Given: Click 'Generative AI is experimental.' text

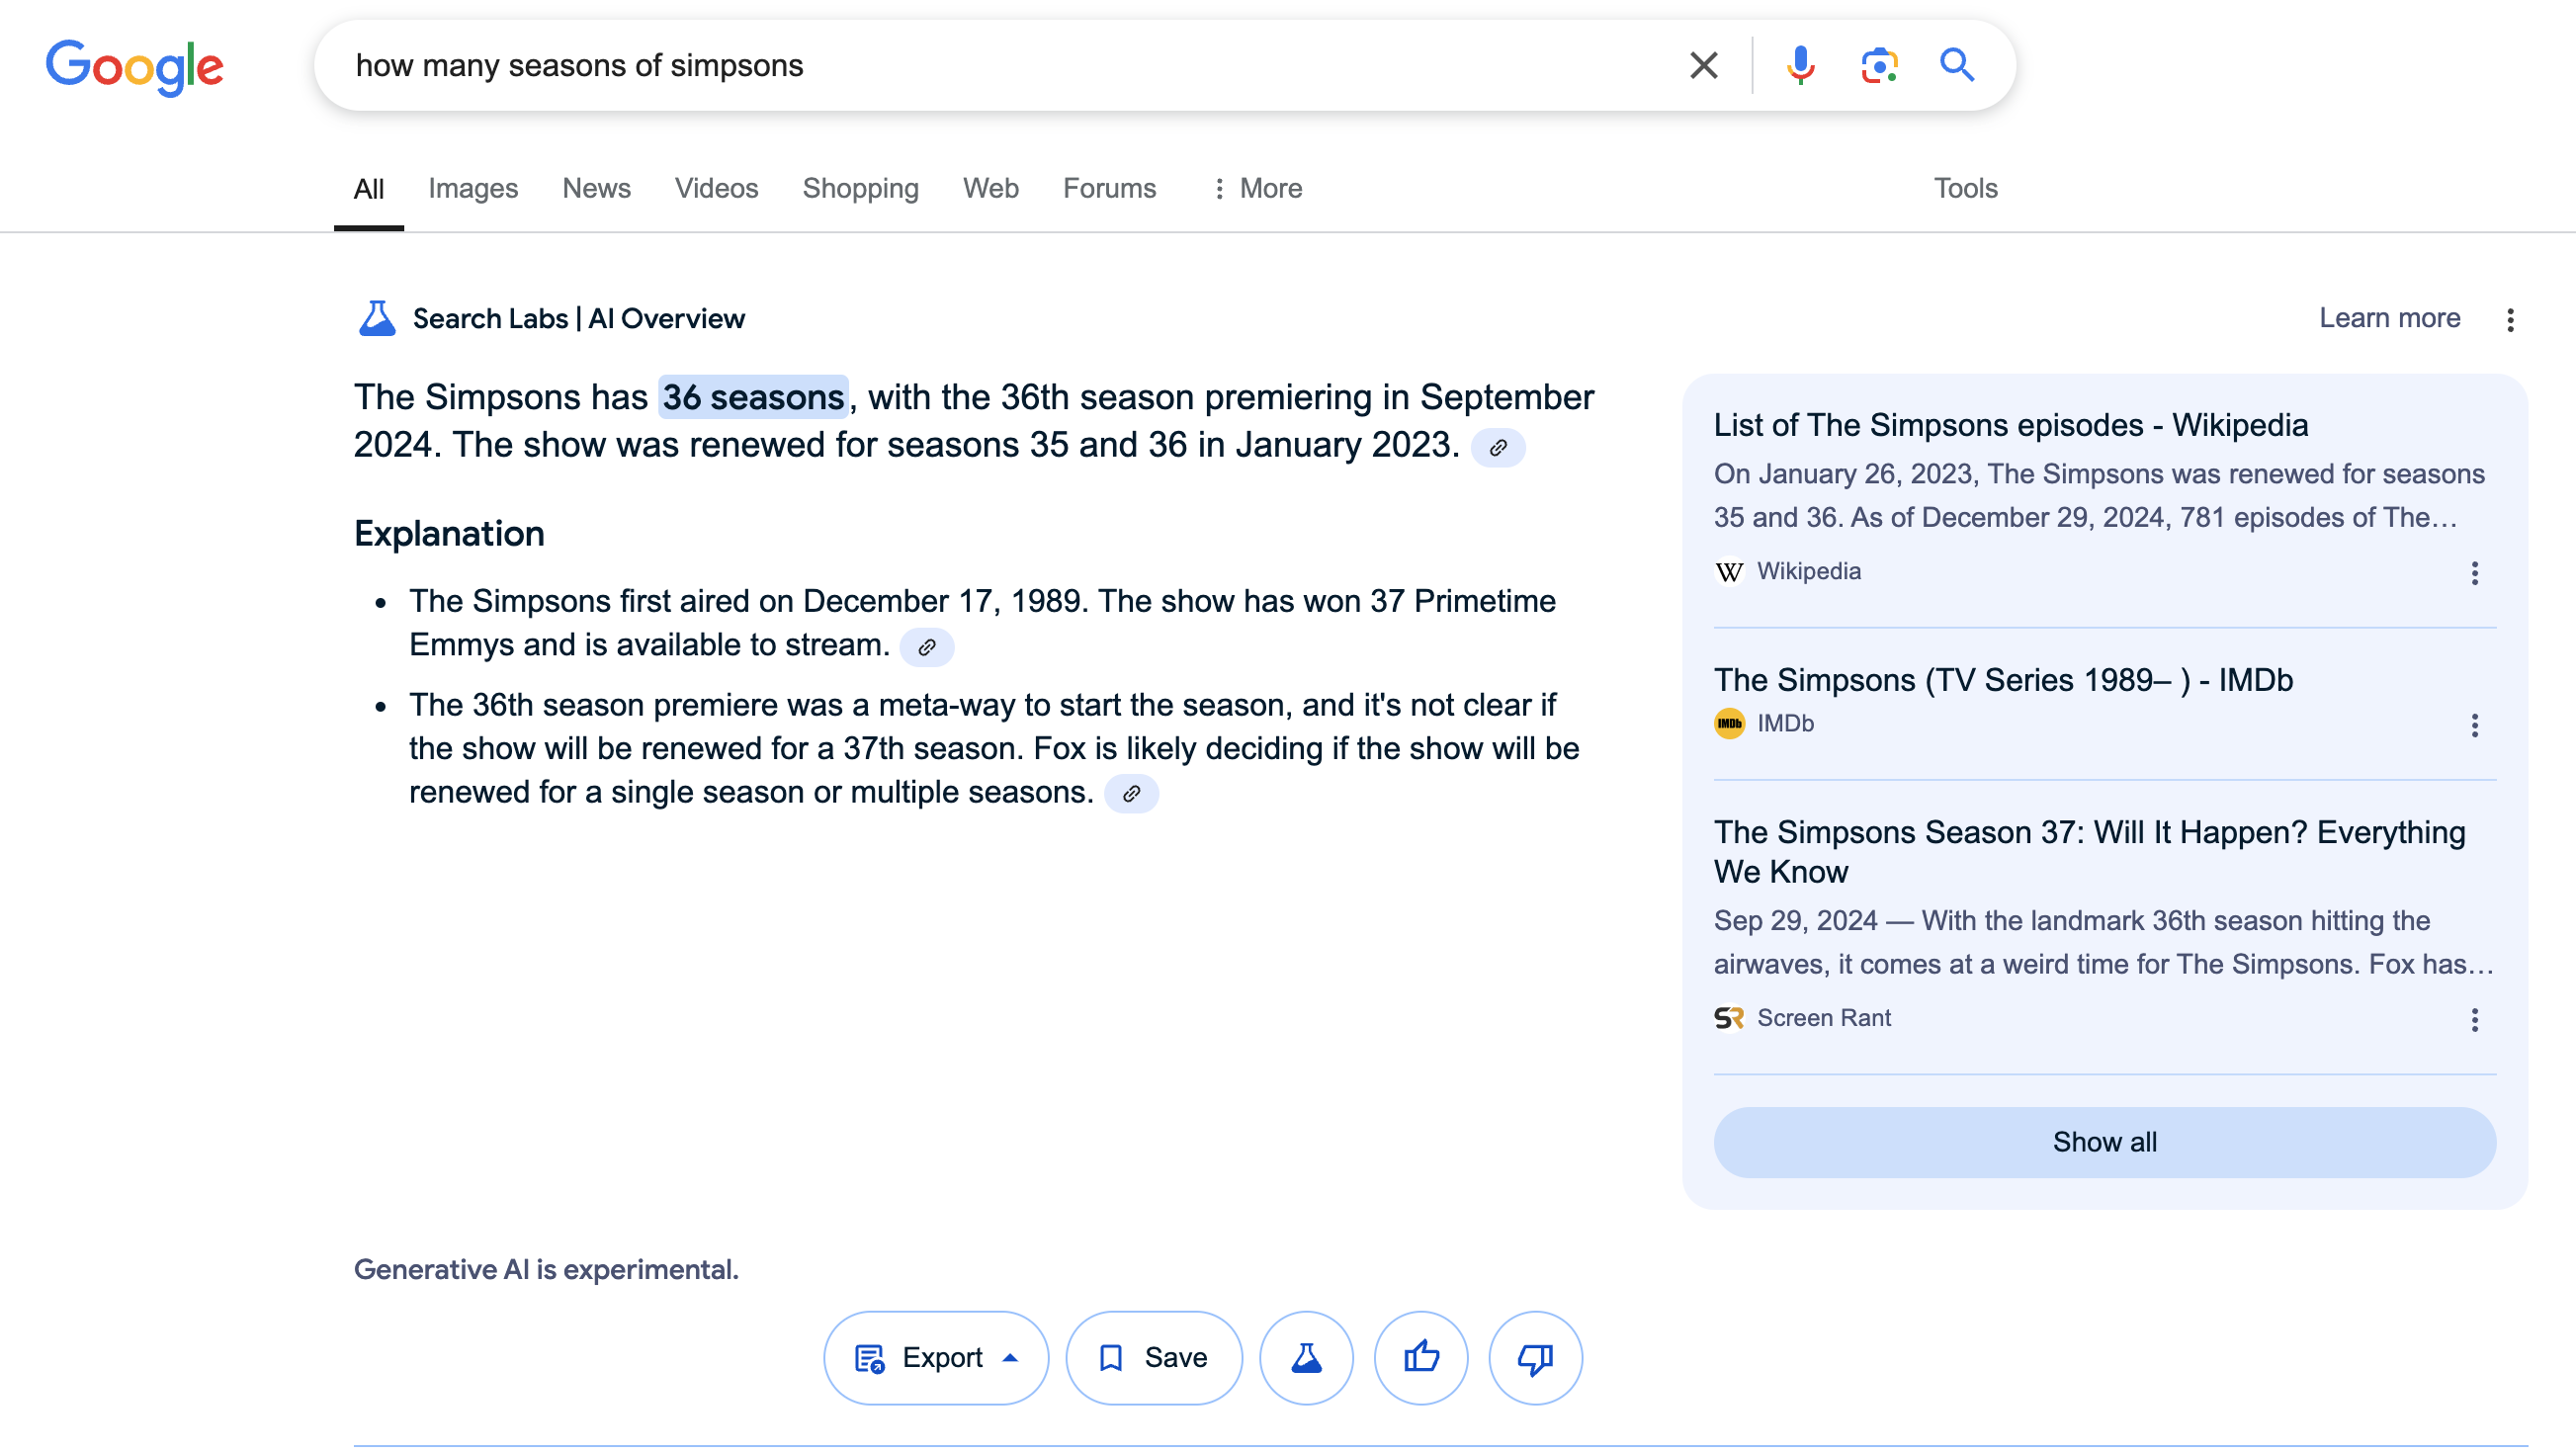Looking at the screenshot, I should 546,1269.
